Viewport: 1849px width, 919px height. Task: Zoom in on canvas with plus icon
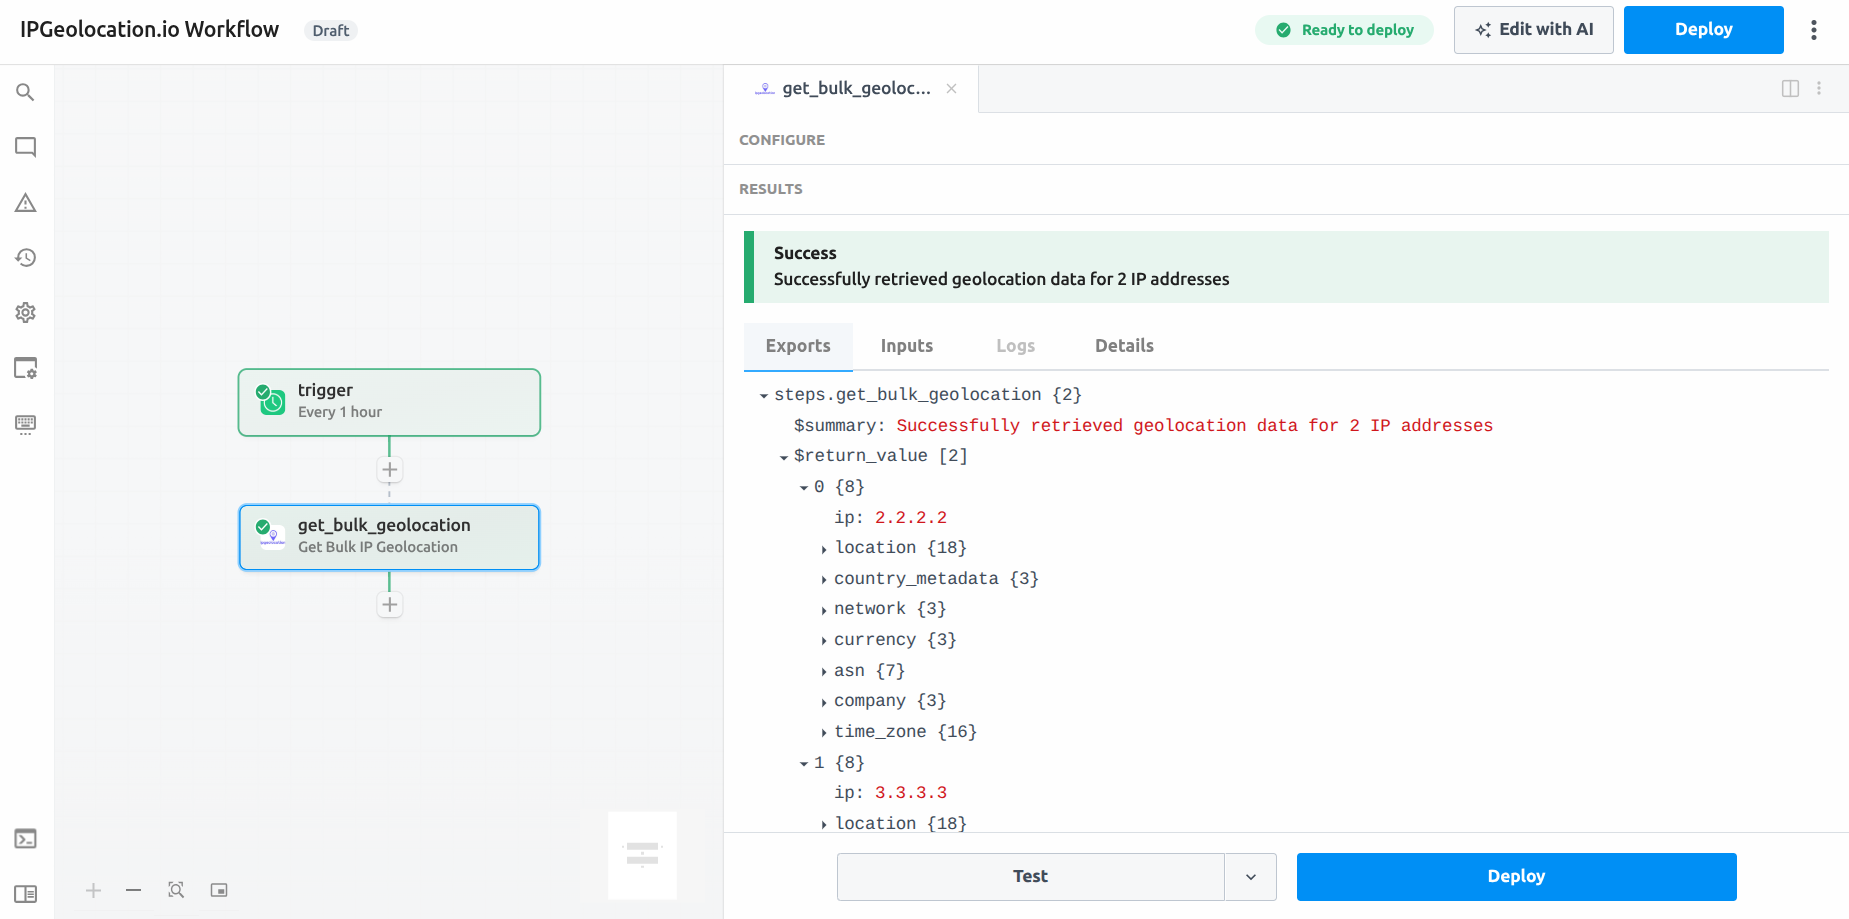[93, 890]
